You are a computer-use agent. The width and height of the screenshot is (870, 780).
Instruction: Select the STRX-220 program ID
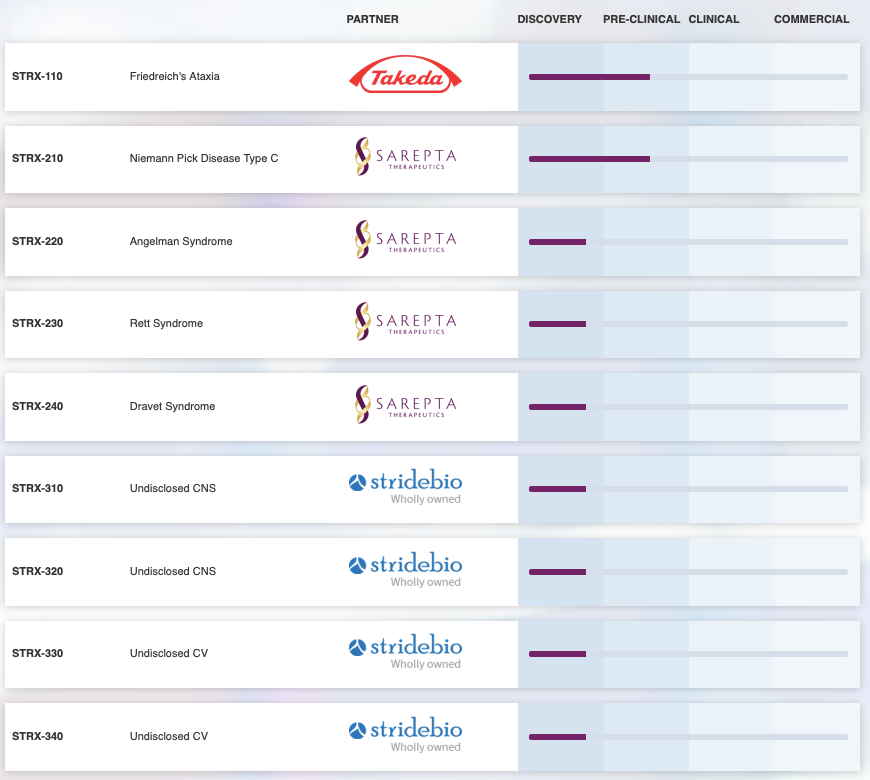pos(37,241)
